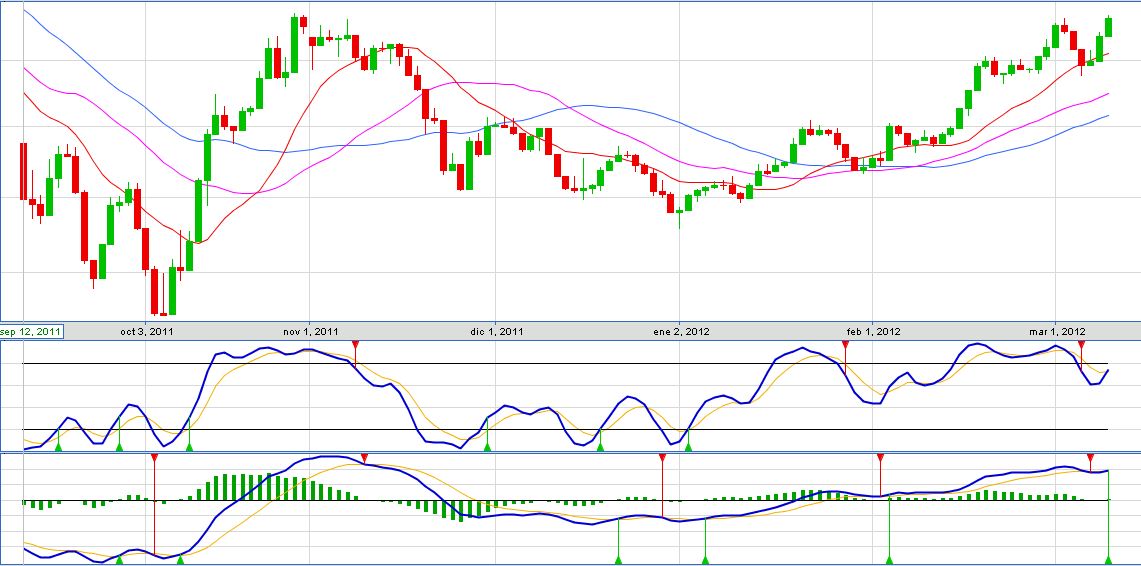Select the "oct 3, 2011" date label
This screenshot has height=566, width=1141.
pos(147,331)
